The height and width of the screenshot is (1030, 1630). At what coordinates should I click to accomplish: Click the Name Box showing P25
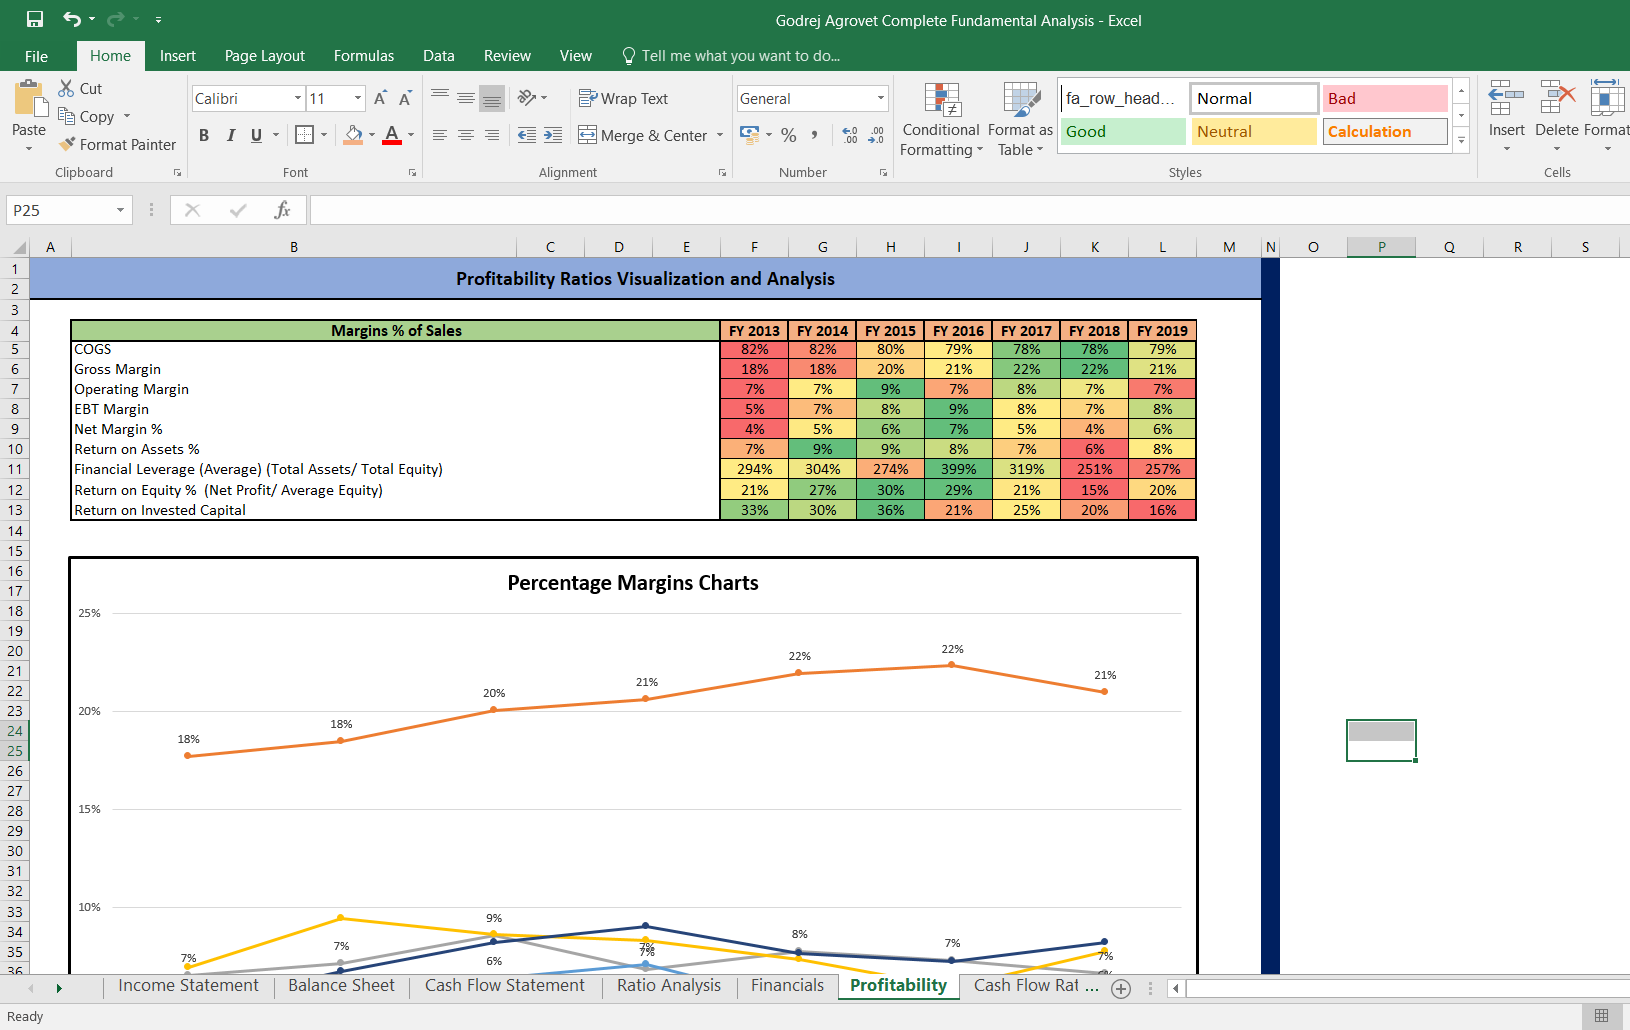coord(60,210)
